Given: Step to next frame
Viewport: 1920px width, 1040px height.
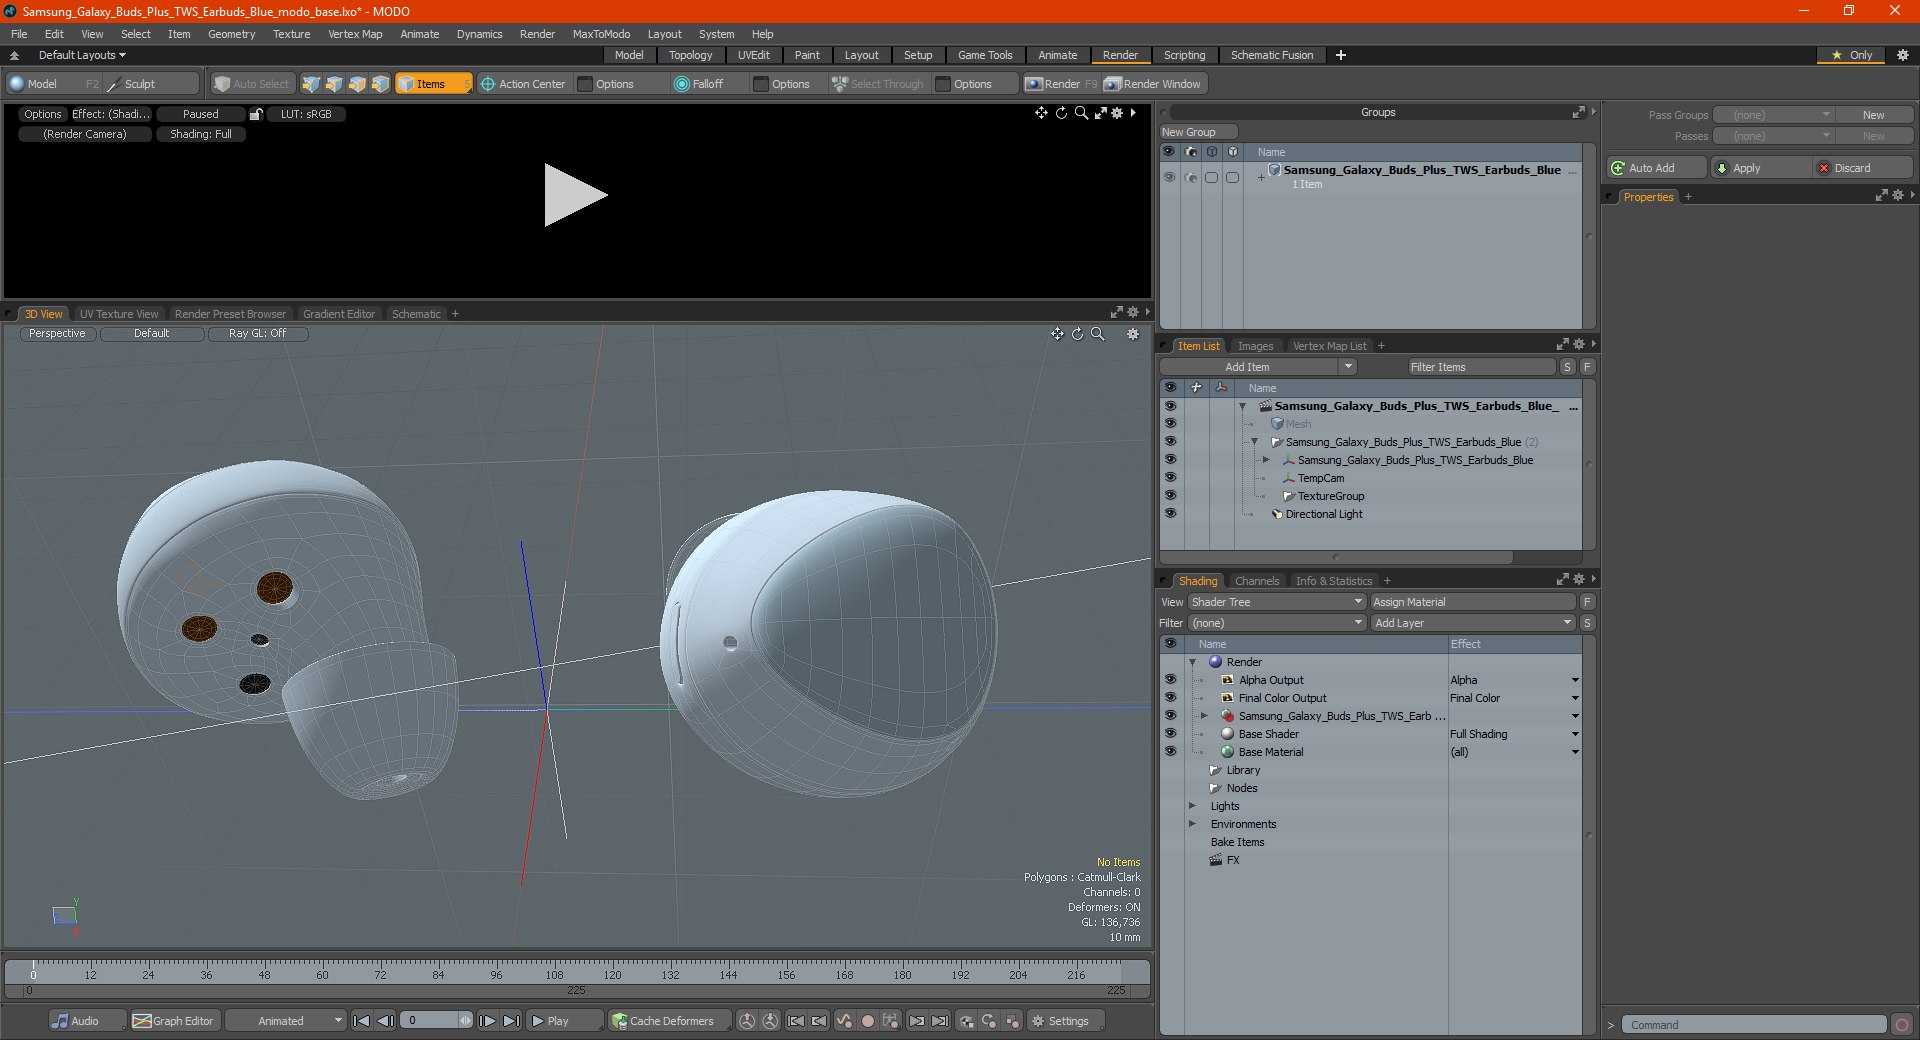Looking at the screenshot, I should 488,1021.
